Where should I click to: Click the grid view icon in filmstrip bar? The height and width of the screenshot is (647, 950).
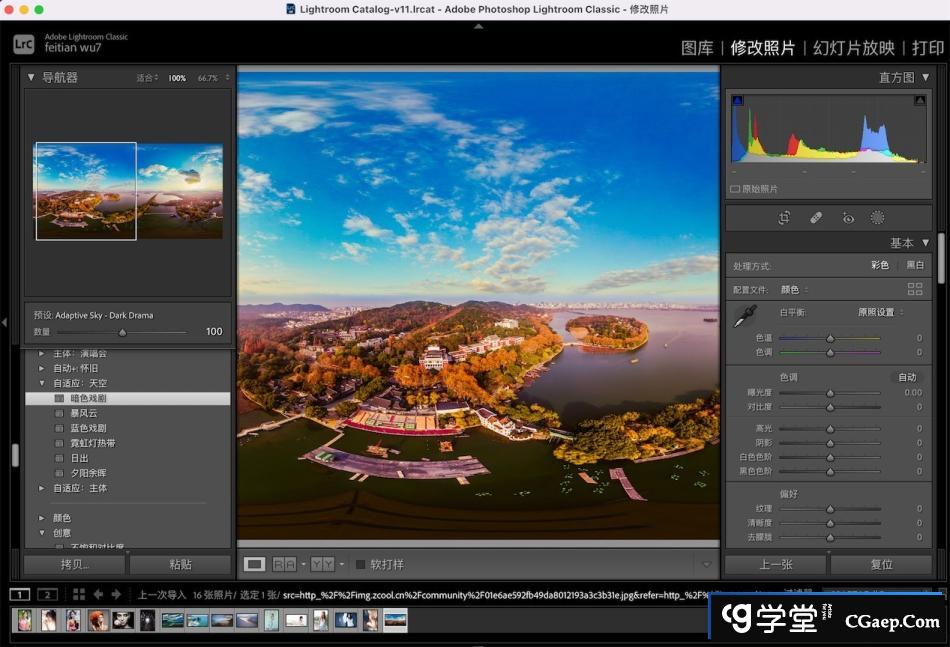pyautogui.click(x=79, y=594)
